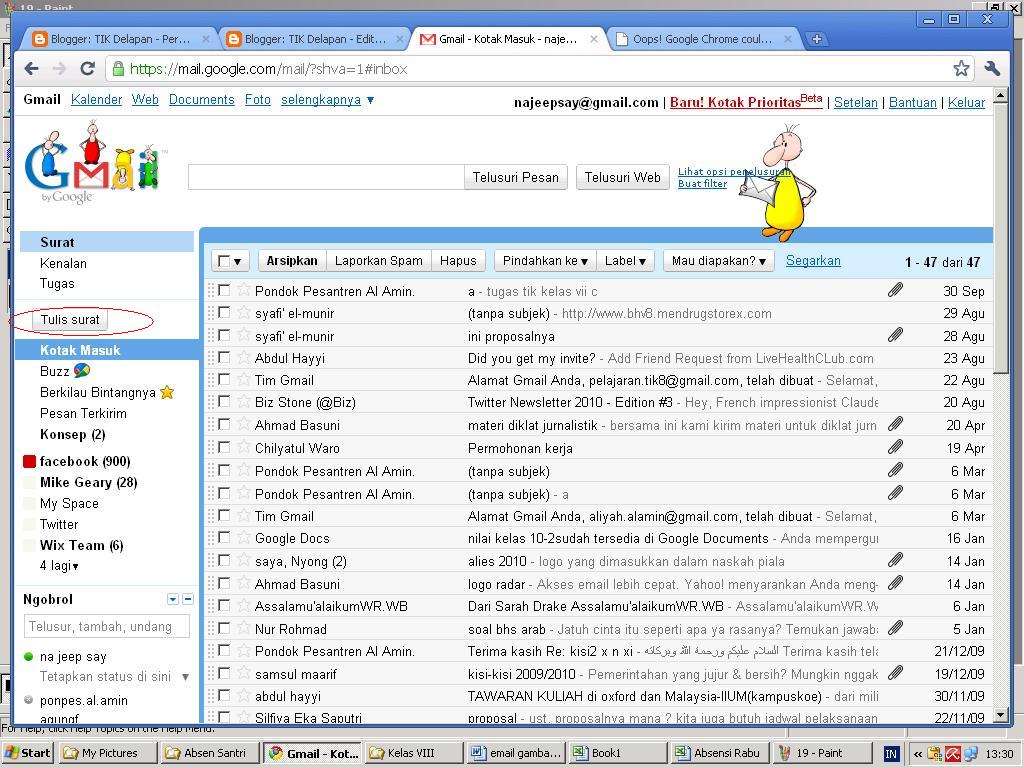Viewport: 1024px width, 768px height.
Task: Click the browser forward arrow
Action: (59, 69)
